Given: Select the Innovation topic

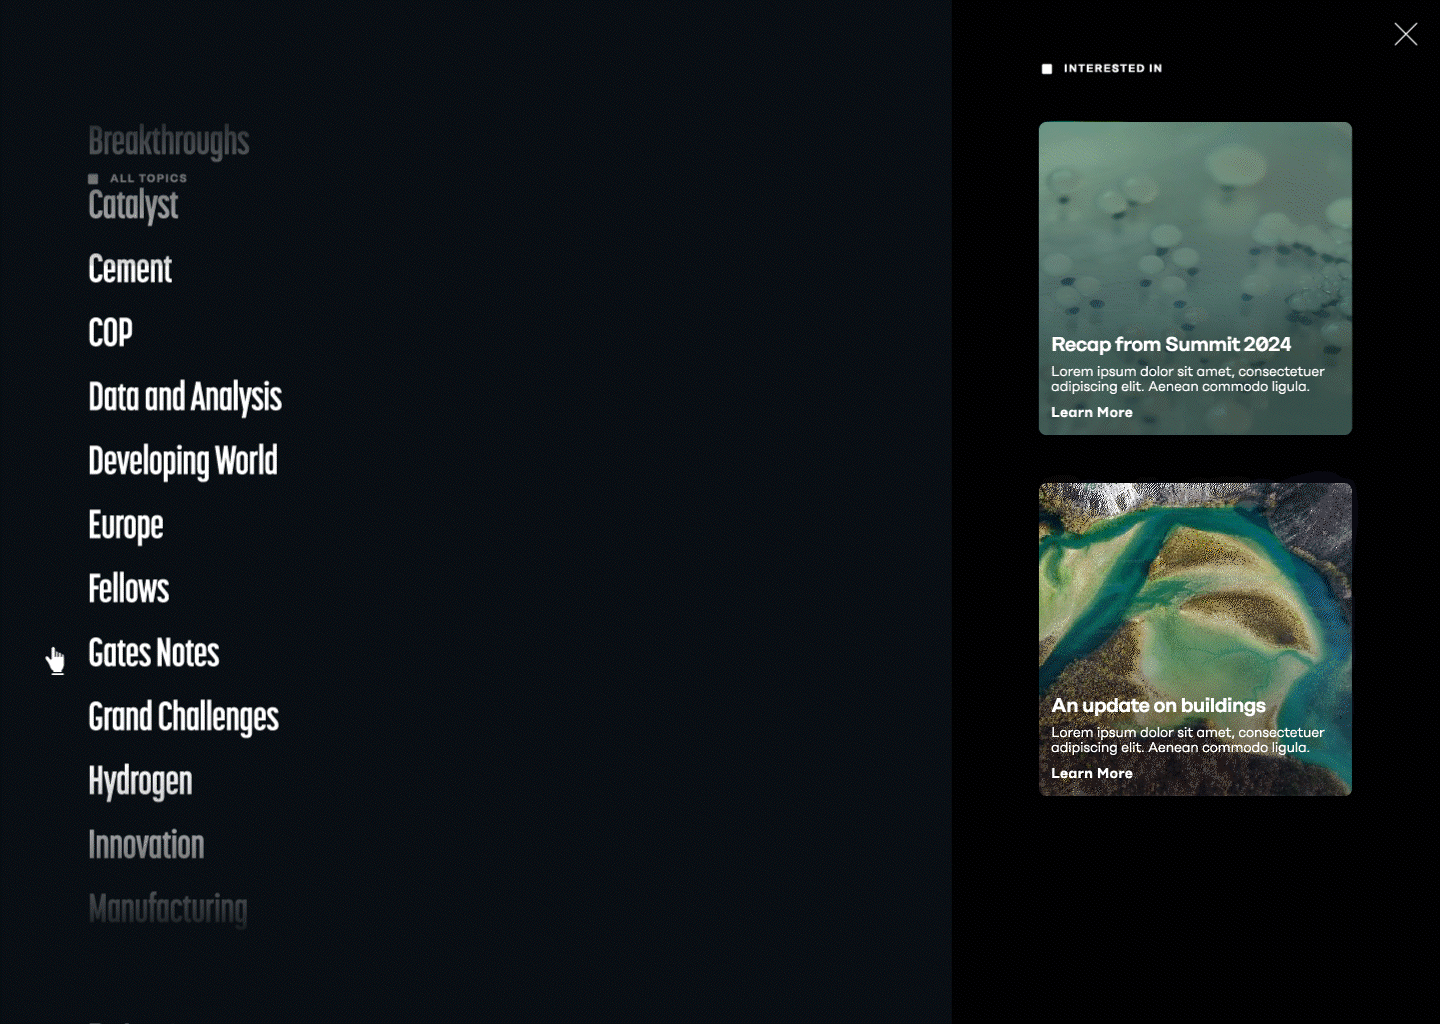Looking at the screenshot, I should tap(146, 845).
